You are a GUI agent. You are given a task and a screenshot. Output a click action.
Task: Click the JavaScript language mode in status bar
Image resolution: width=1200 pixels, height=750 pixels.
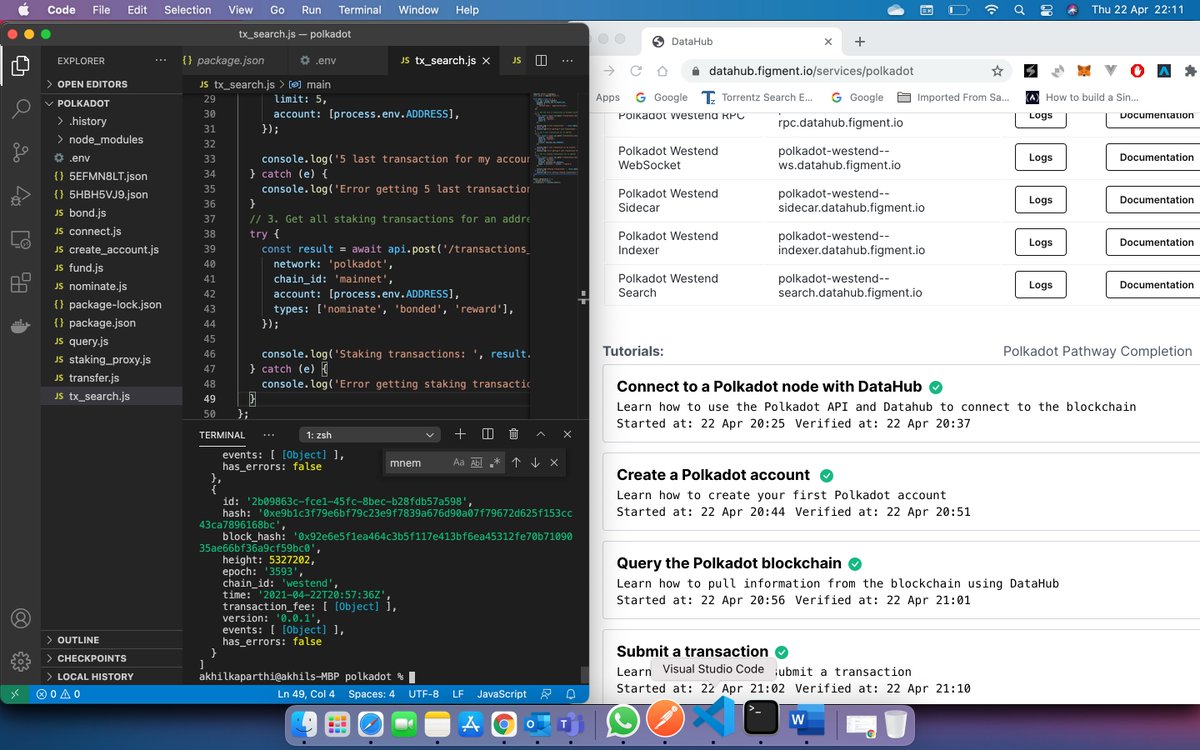click(502, 693)
